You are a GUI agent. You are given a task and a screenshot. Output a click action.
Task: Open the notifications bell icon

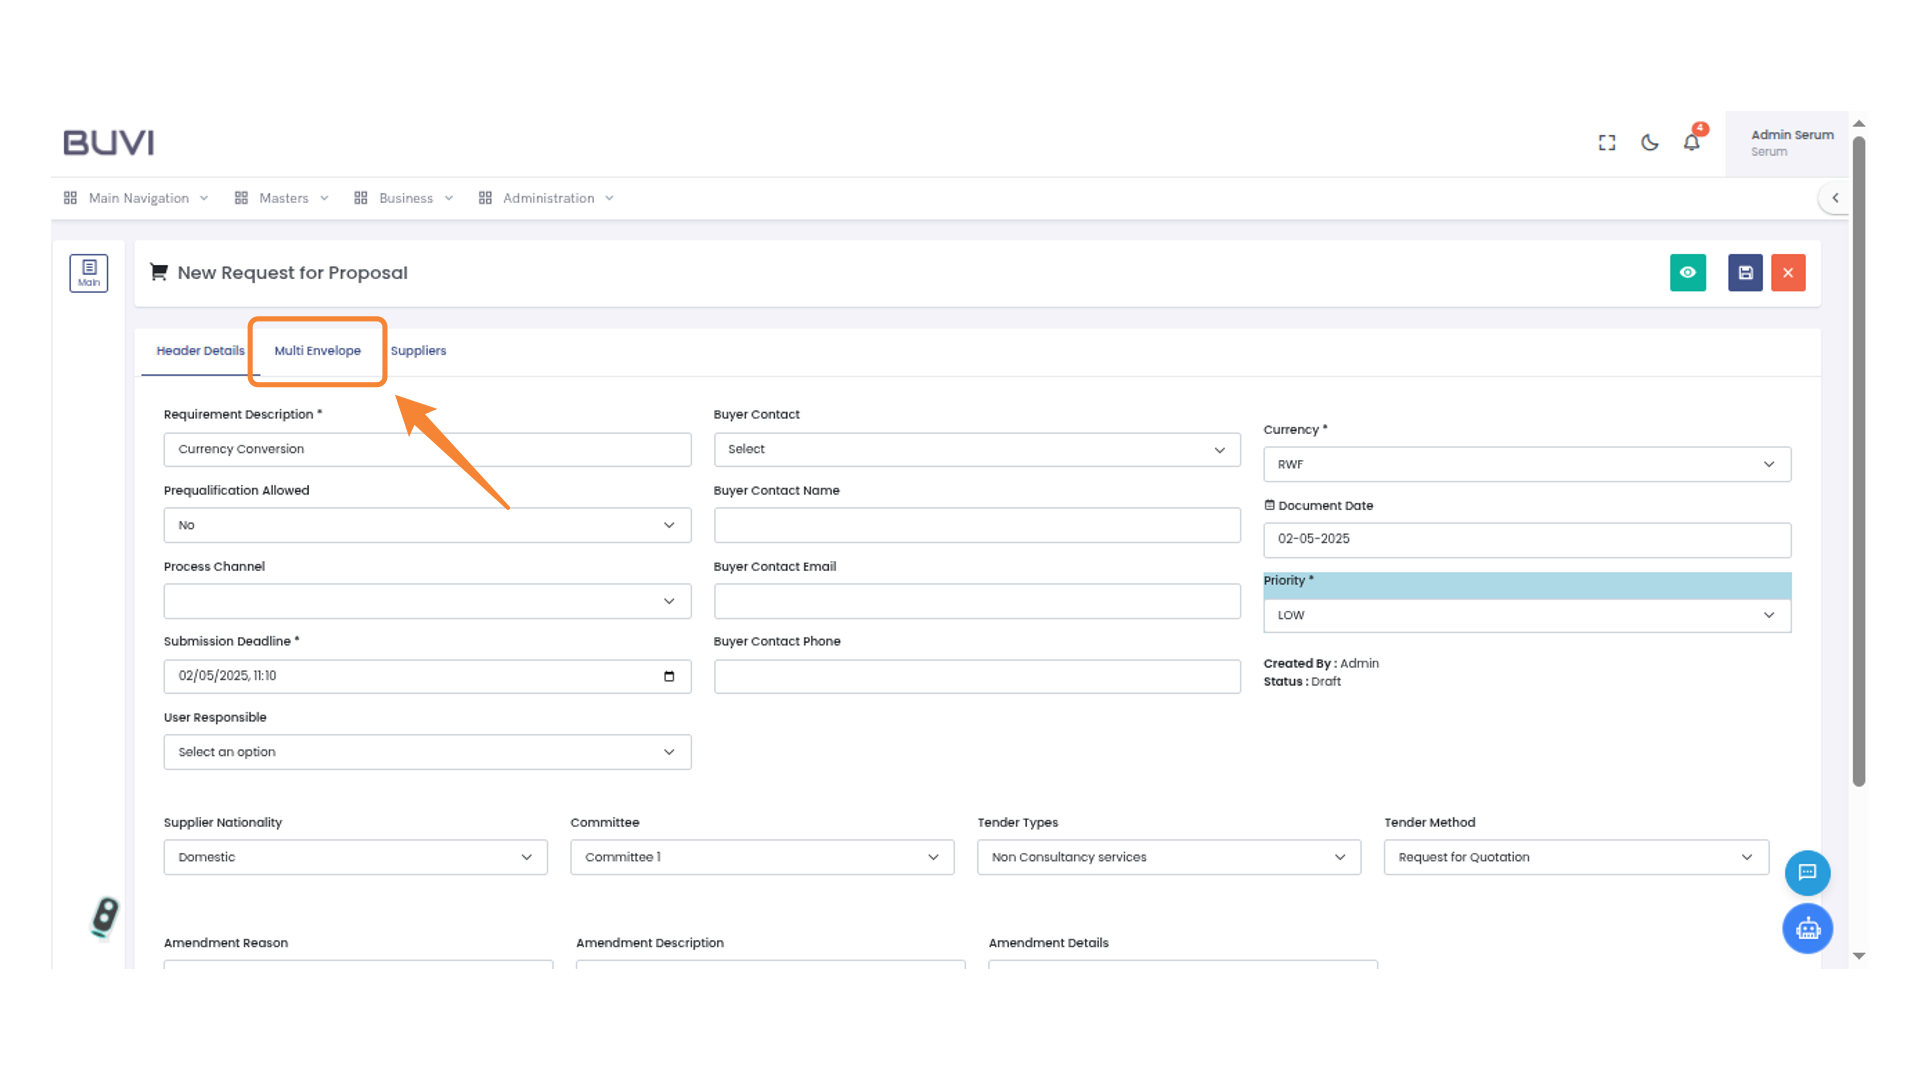[x=1691, y=143]
